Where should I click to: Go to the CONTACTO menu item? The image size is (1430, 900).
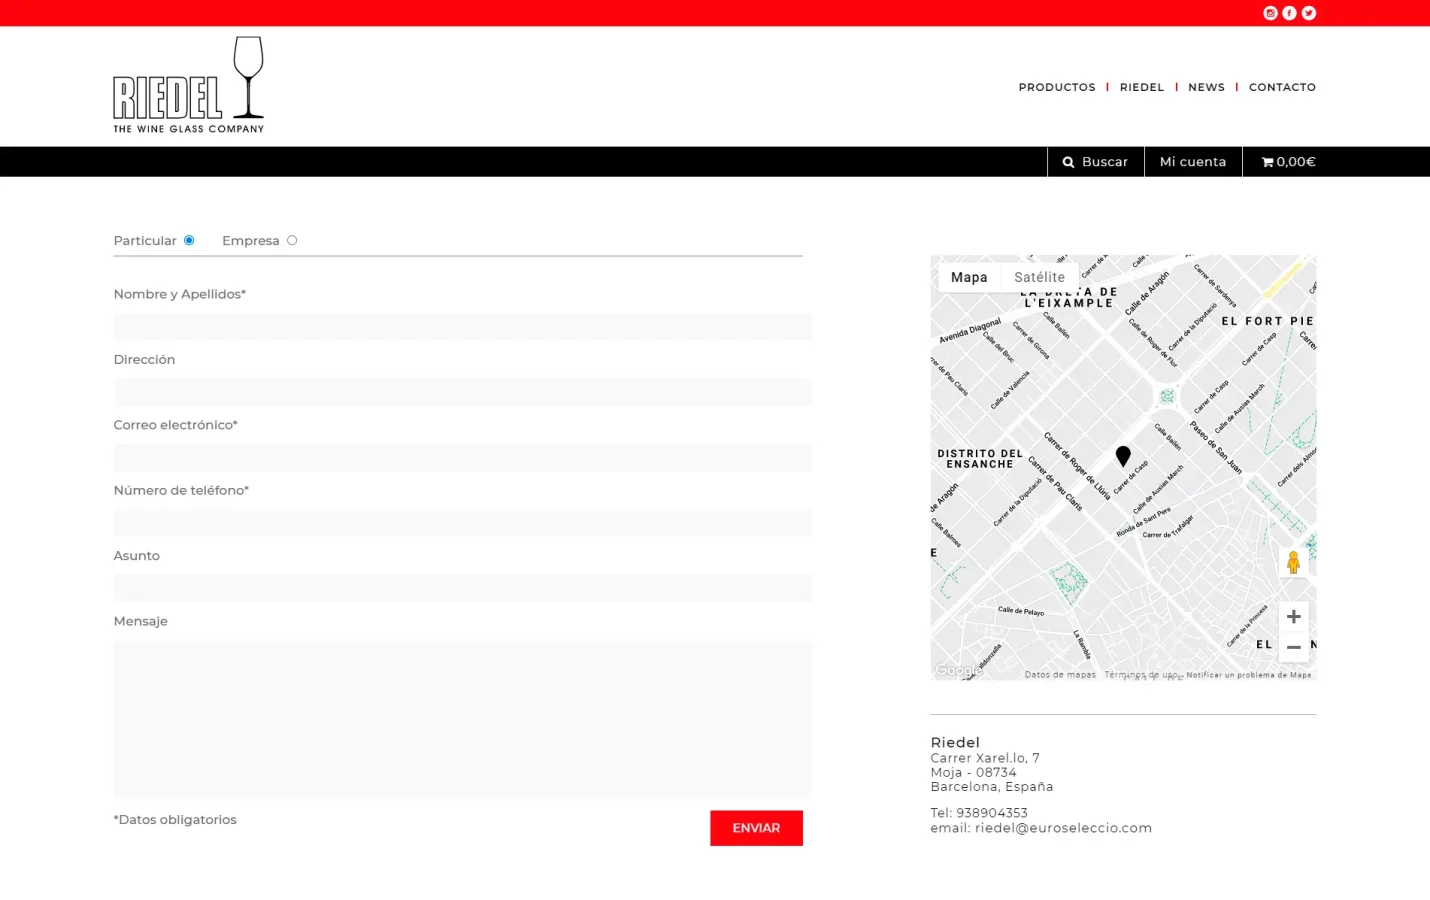1281,87
